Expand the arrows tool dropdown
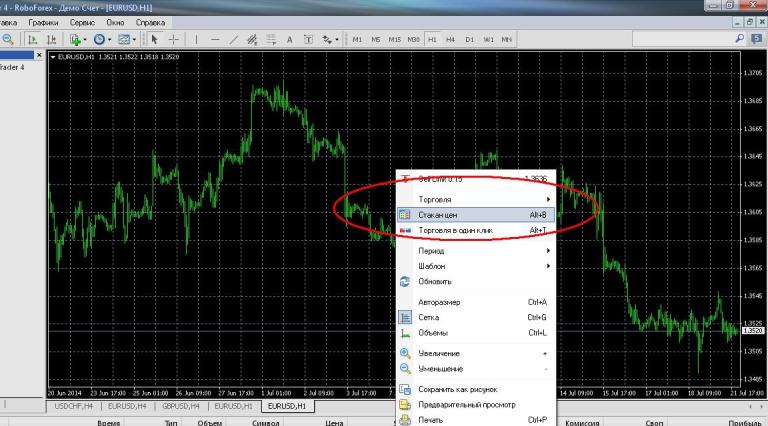 337,39
